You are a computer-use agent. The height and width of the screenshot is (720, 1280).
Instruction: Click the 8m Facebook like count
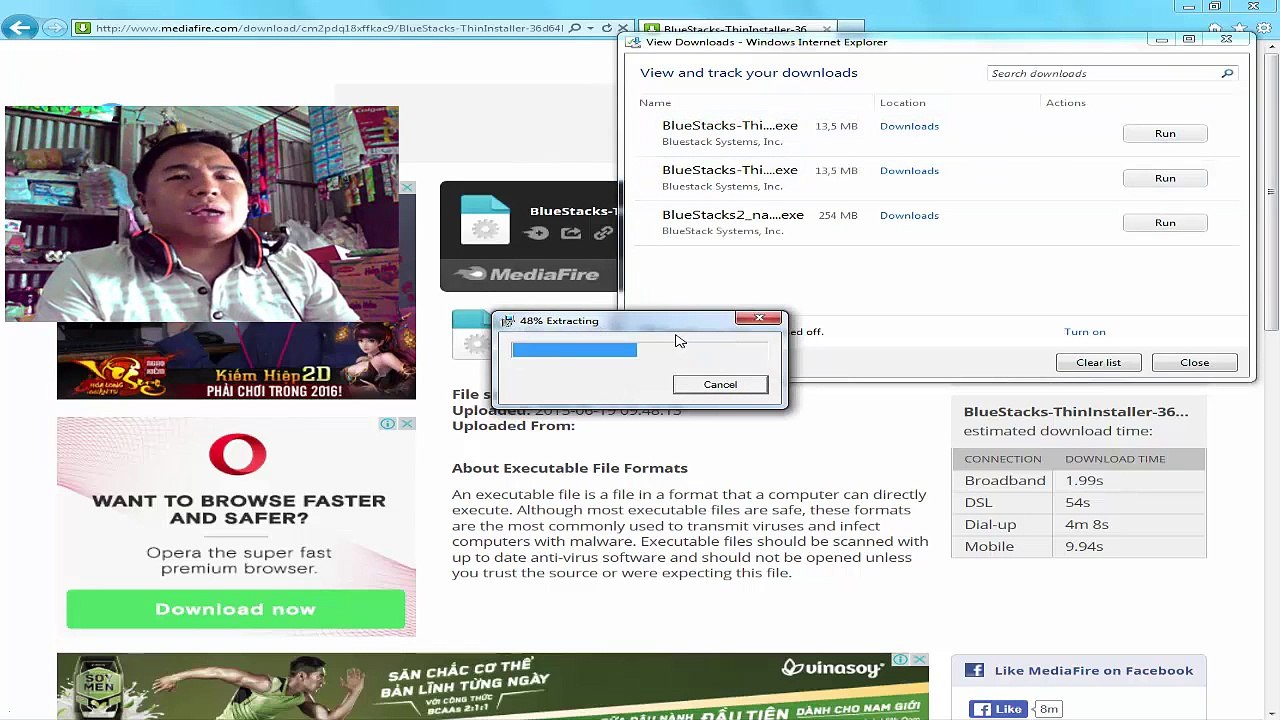click(x=1048, y=709)
